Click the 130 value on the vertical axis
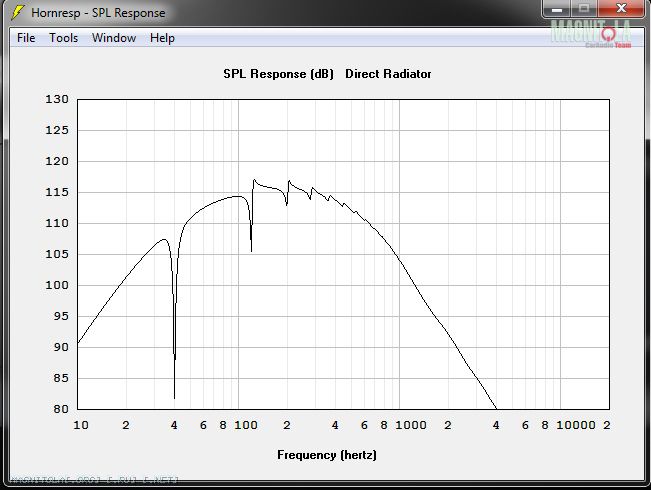The height and width of the screenshot is (490, 651). (x=57, y=99)
